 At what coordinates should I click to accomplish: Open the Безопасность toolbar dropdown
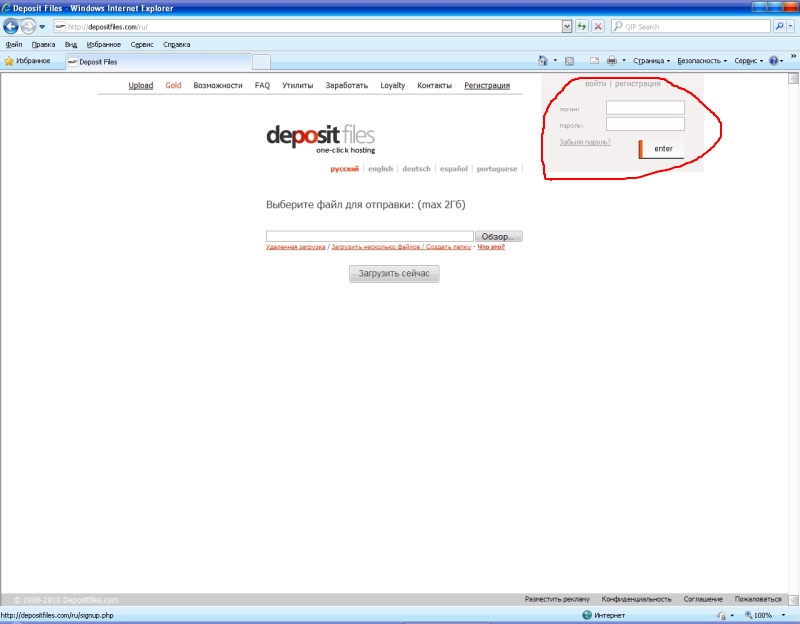702,61
